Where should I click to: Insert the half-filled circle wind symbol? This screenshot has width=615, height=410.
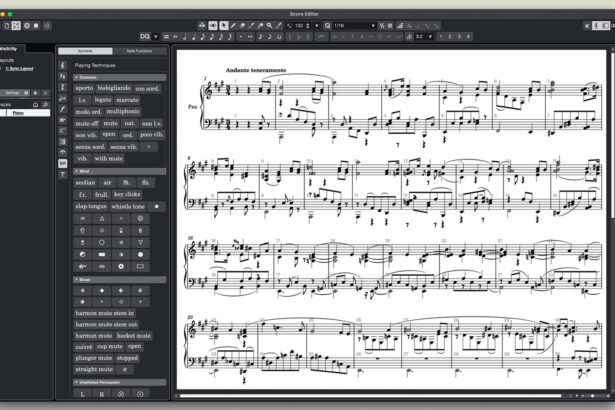tap(83, 255)
